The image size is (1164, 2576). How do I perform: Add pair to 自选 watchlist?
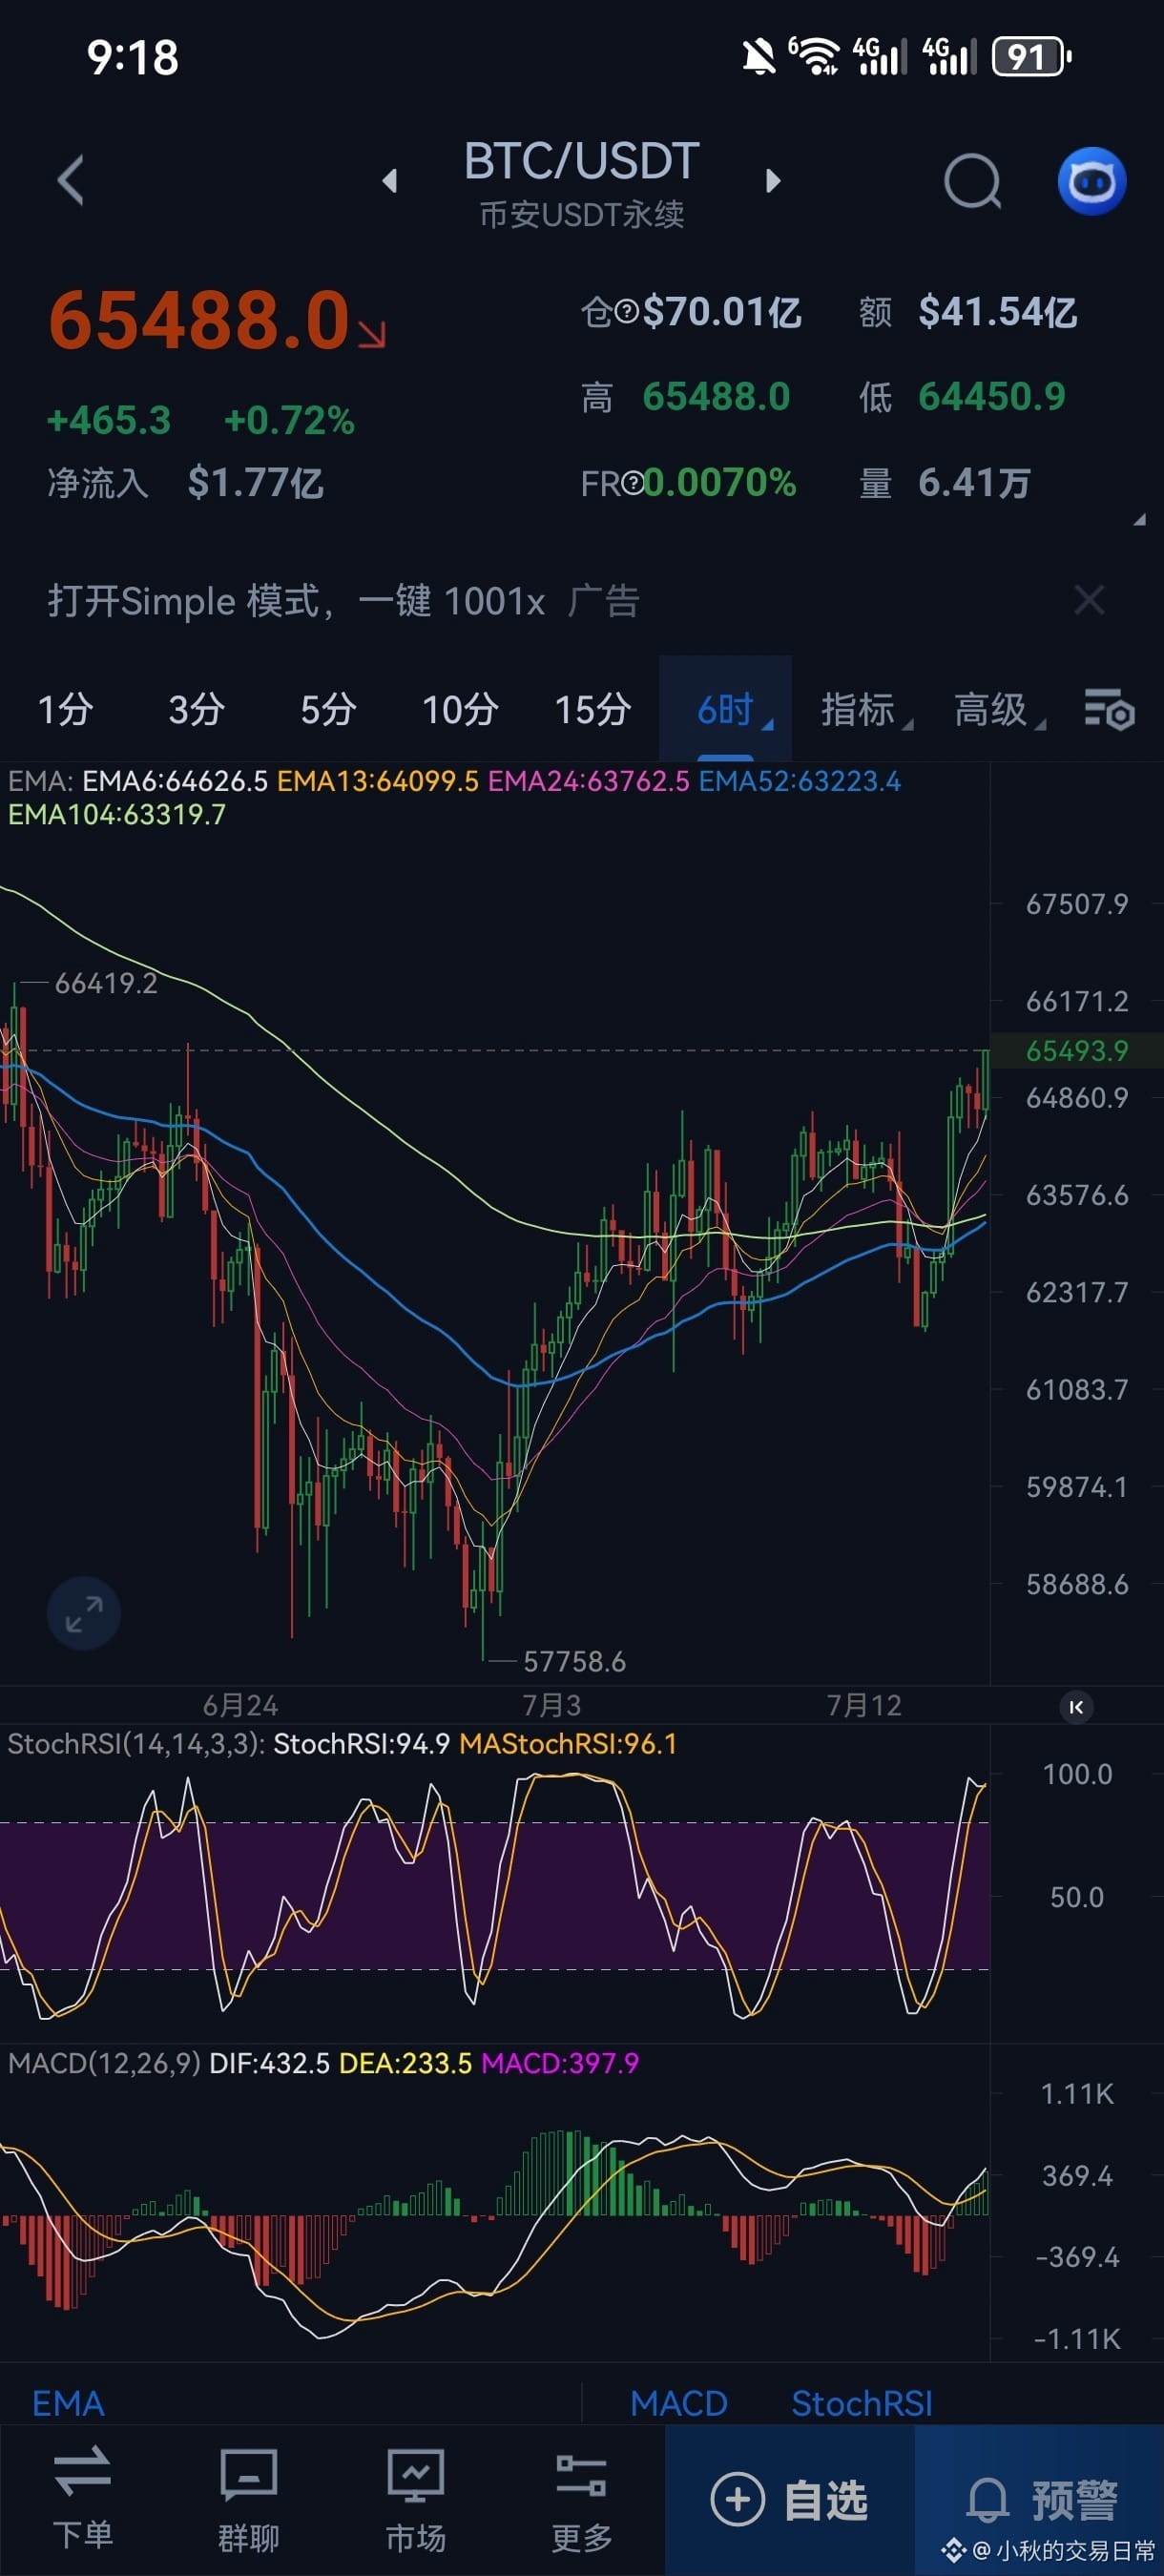pos(789,2500)
